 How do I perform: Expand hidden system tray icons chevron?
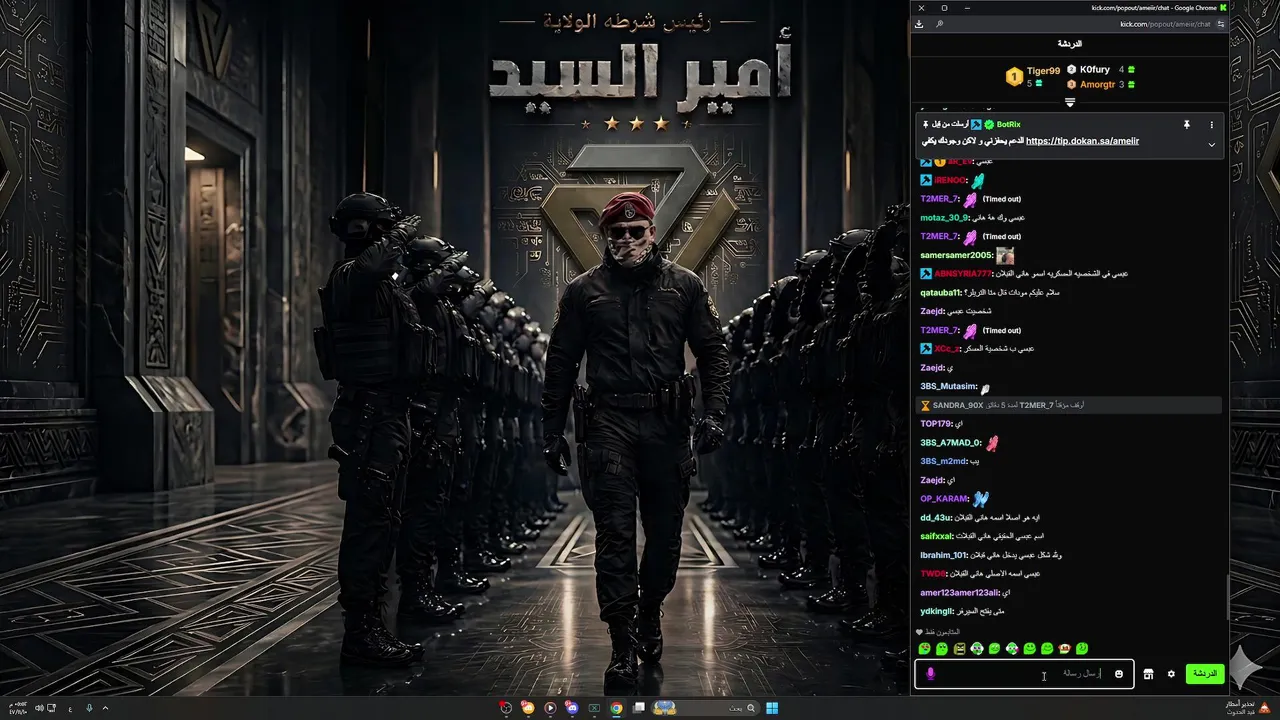[x=105, y=708]
